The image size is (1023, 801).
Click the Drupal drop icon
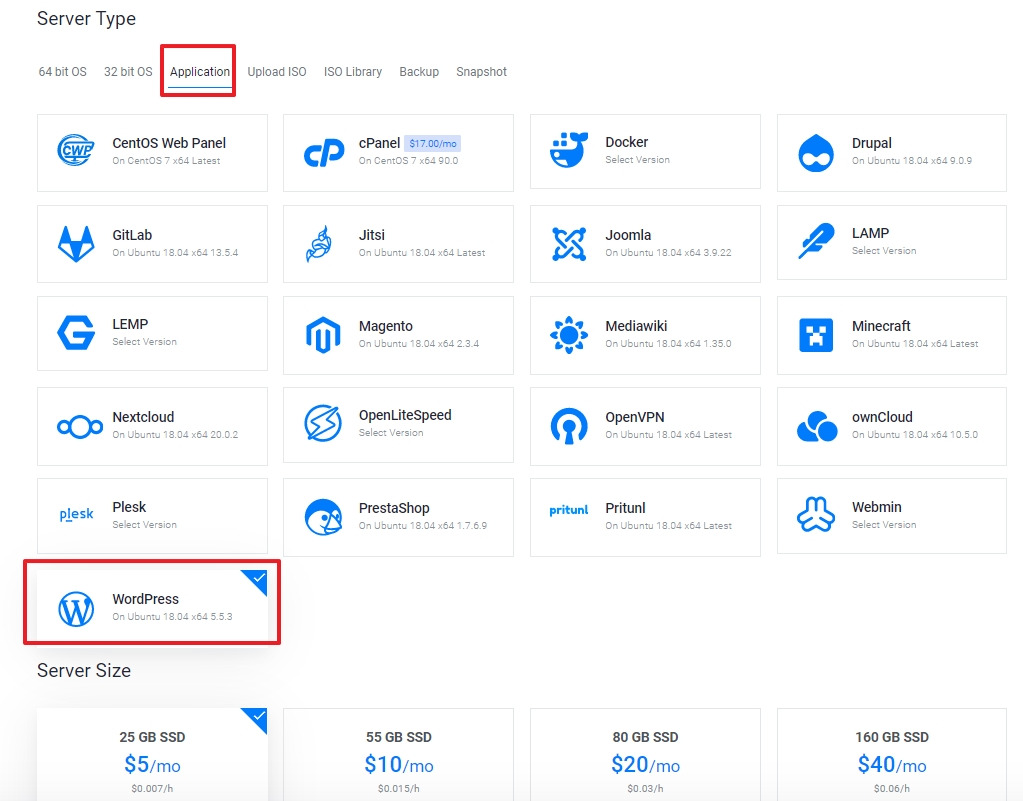tap(816, 153)
